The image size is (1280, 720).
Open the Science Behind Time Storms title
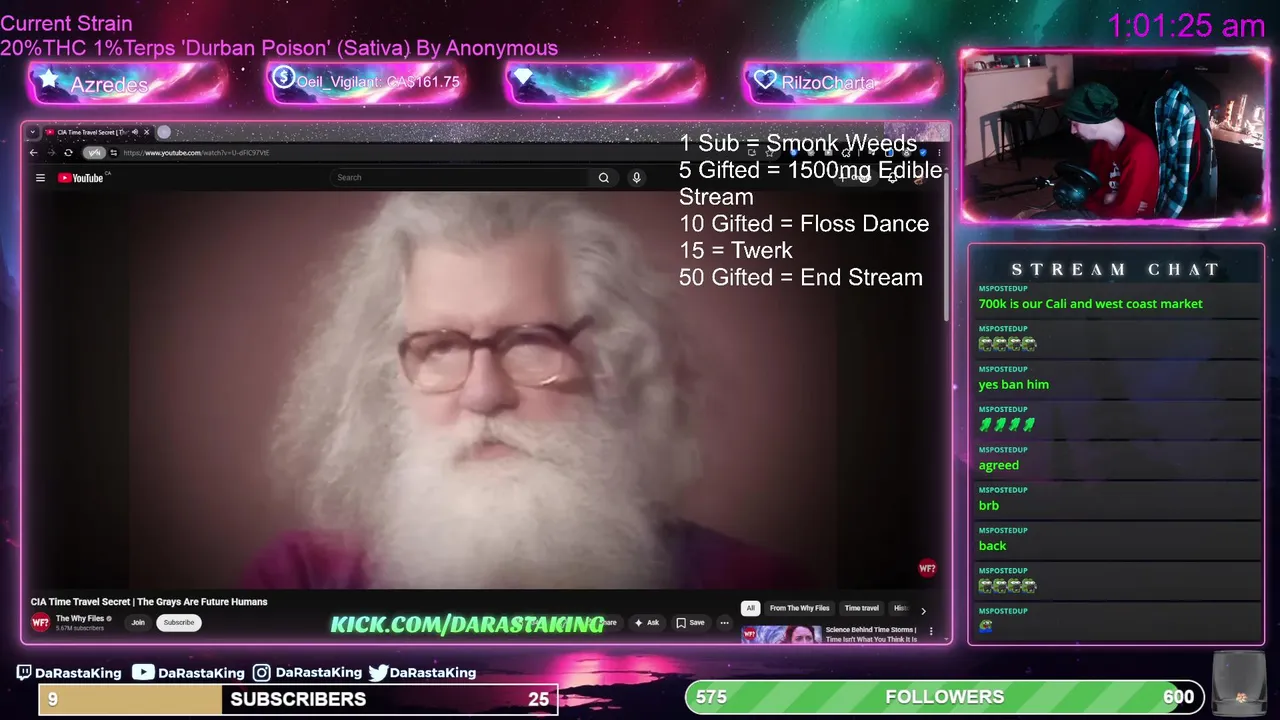[871, 634]
